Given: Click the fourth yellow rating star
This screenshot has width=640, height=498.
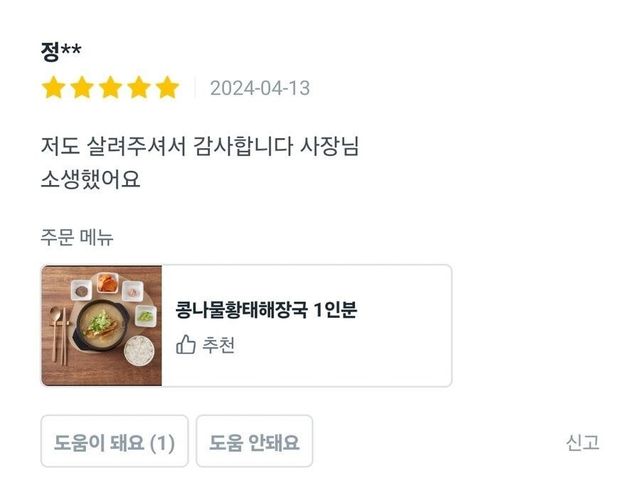Looking at the screenshot, I should [x=139, y=88].
